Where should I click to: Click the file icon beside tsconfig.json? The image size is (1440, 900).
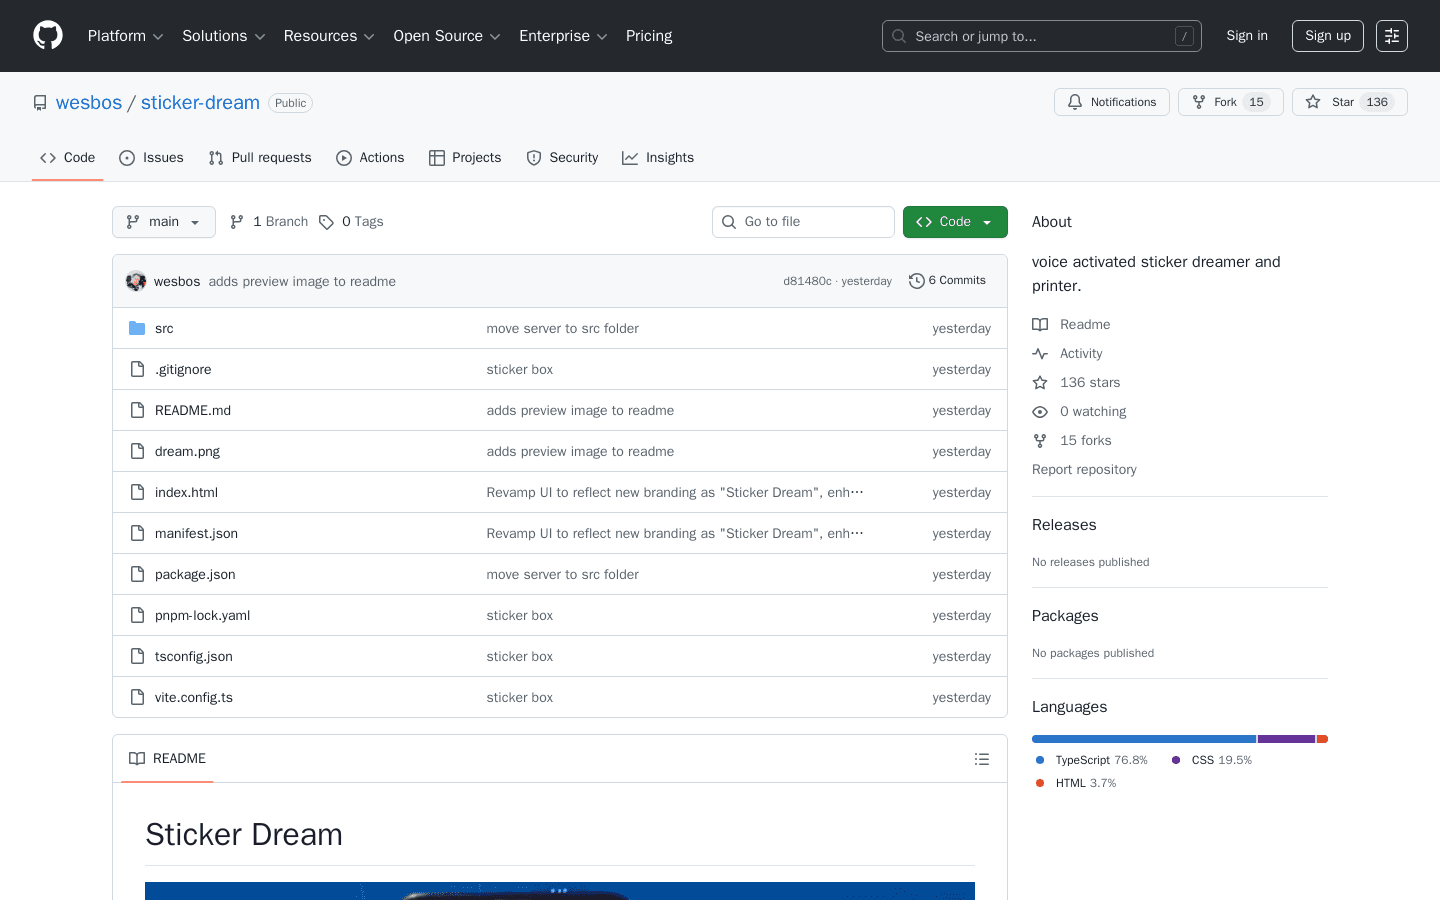137,656
